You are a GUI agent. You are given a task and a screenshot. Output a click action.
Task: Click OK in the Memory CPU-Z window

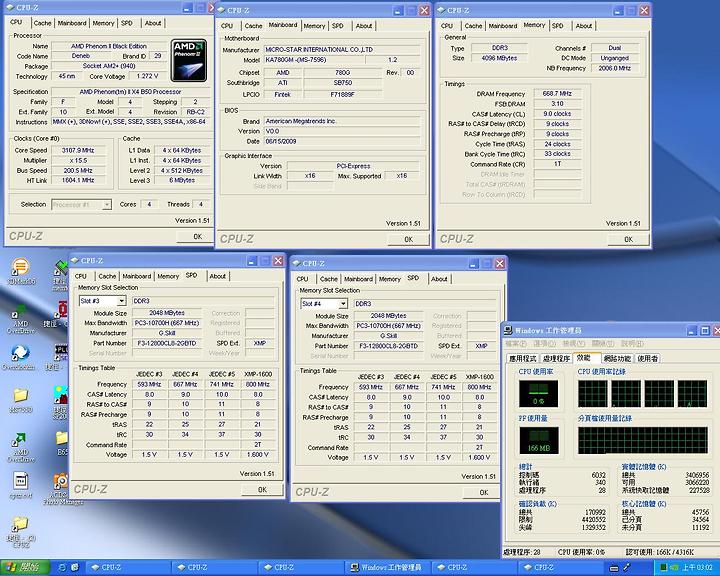coord(628,239)
